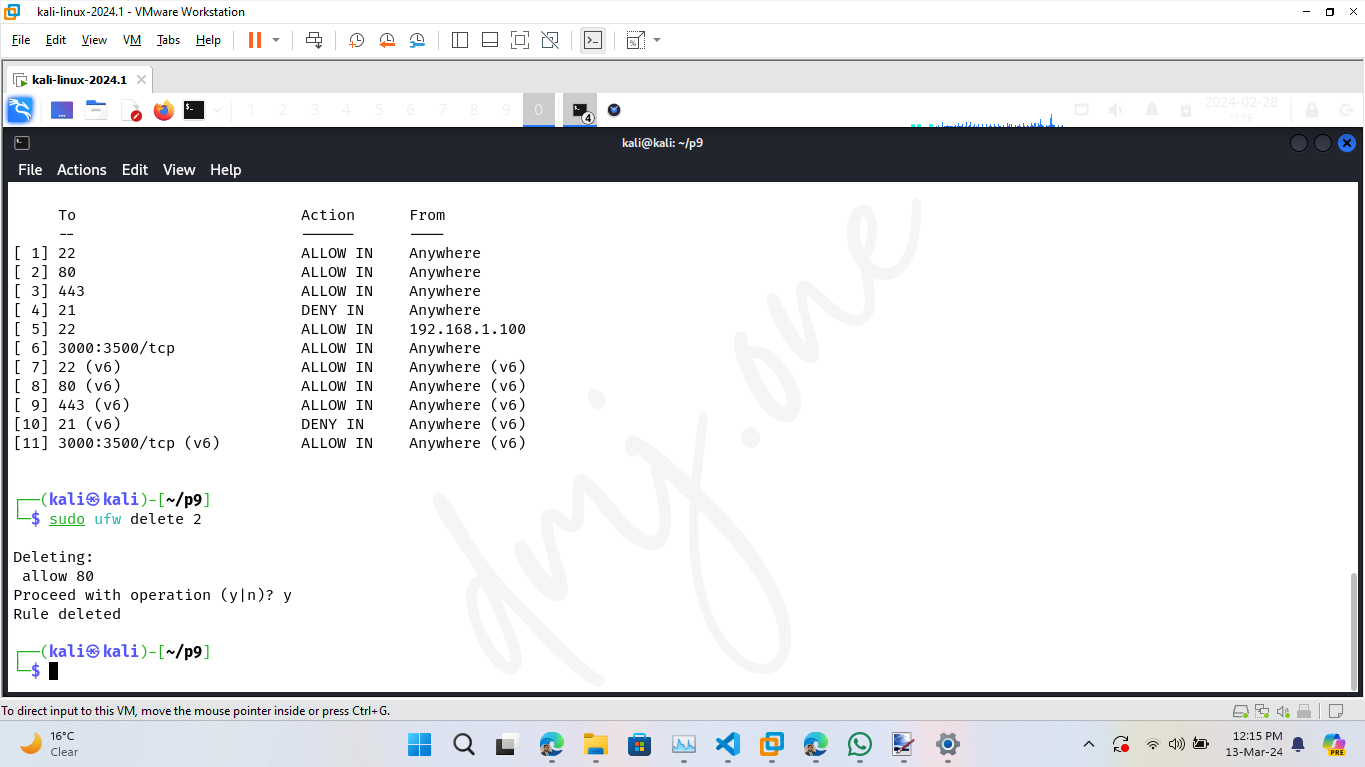Screen dimensions: 1365x767
Task: Open the terminal File menu
Action: pyautogui.click(x=30, y=170)
